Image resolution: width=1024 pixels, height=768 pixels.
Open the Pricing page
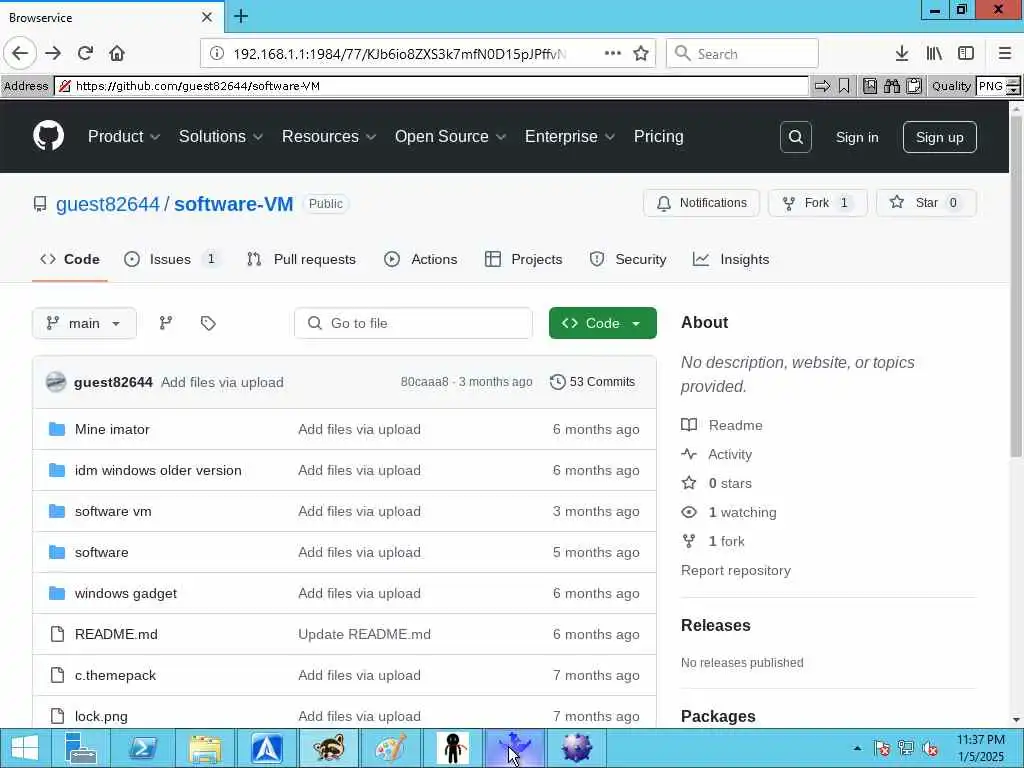(x=658, y=136)
